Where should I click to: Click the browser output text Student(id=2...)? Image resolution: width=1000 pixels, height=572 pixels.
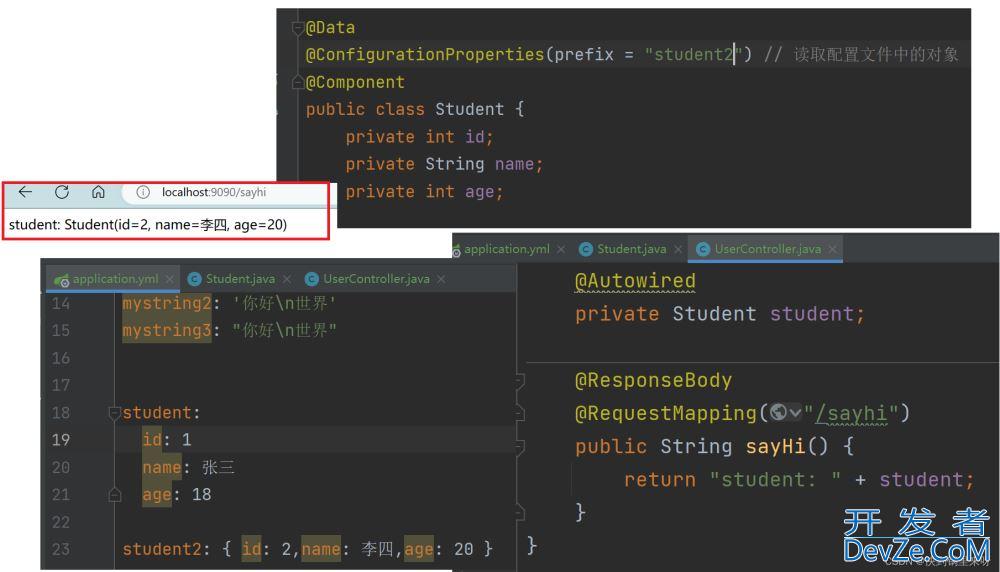(175, 224)
